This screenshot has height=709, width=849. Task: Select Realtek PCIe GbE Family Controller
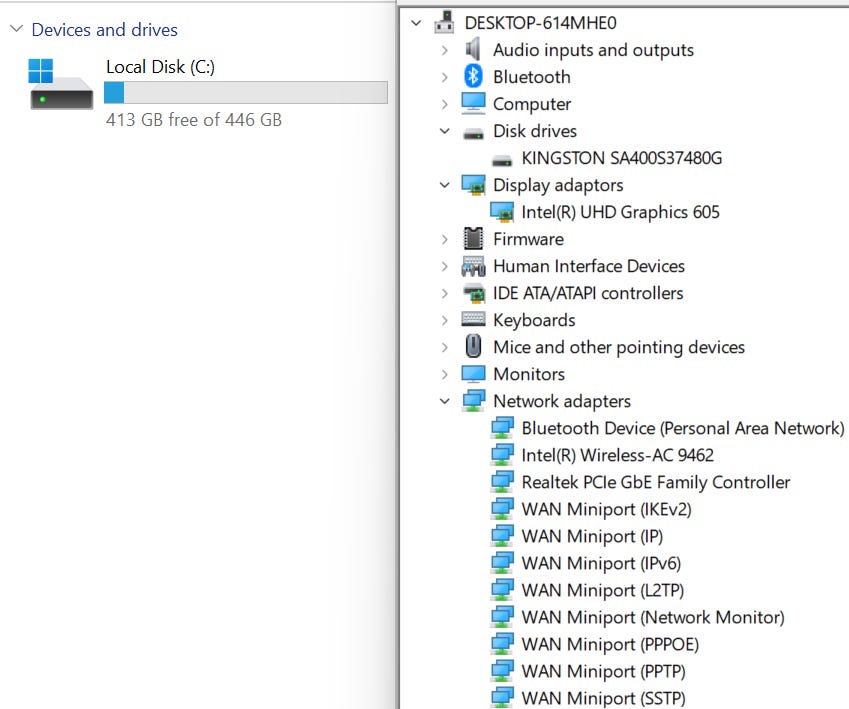point(655,482)
